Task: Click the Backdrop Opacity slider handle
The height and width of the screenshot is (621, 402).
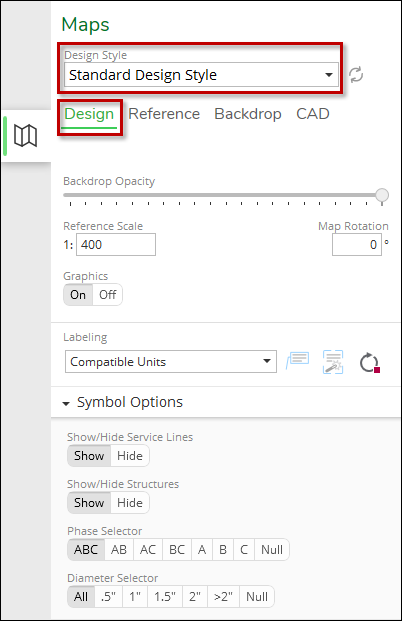Action: (382, 195)
